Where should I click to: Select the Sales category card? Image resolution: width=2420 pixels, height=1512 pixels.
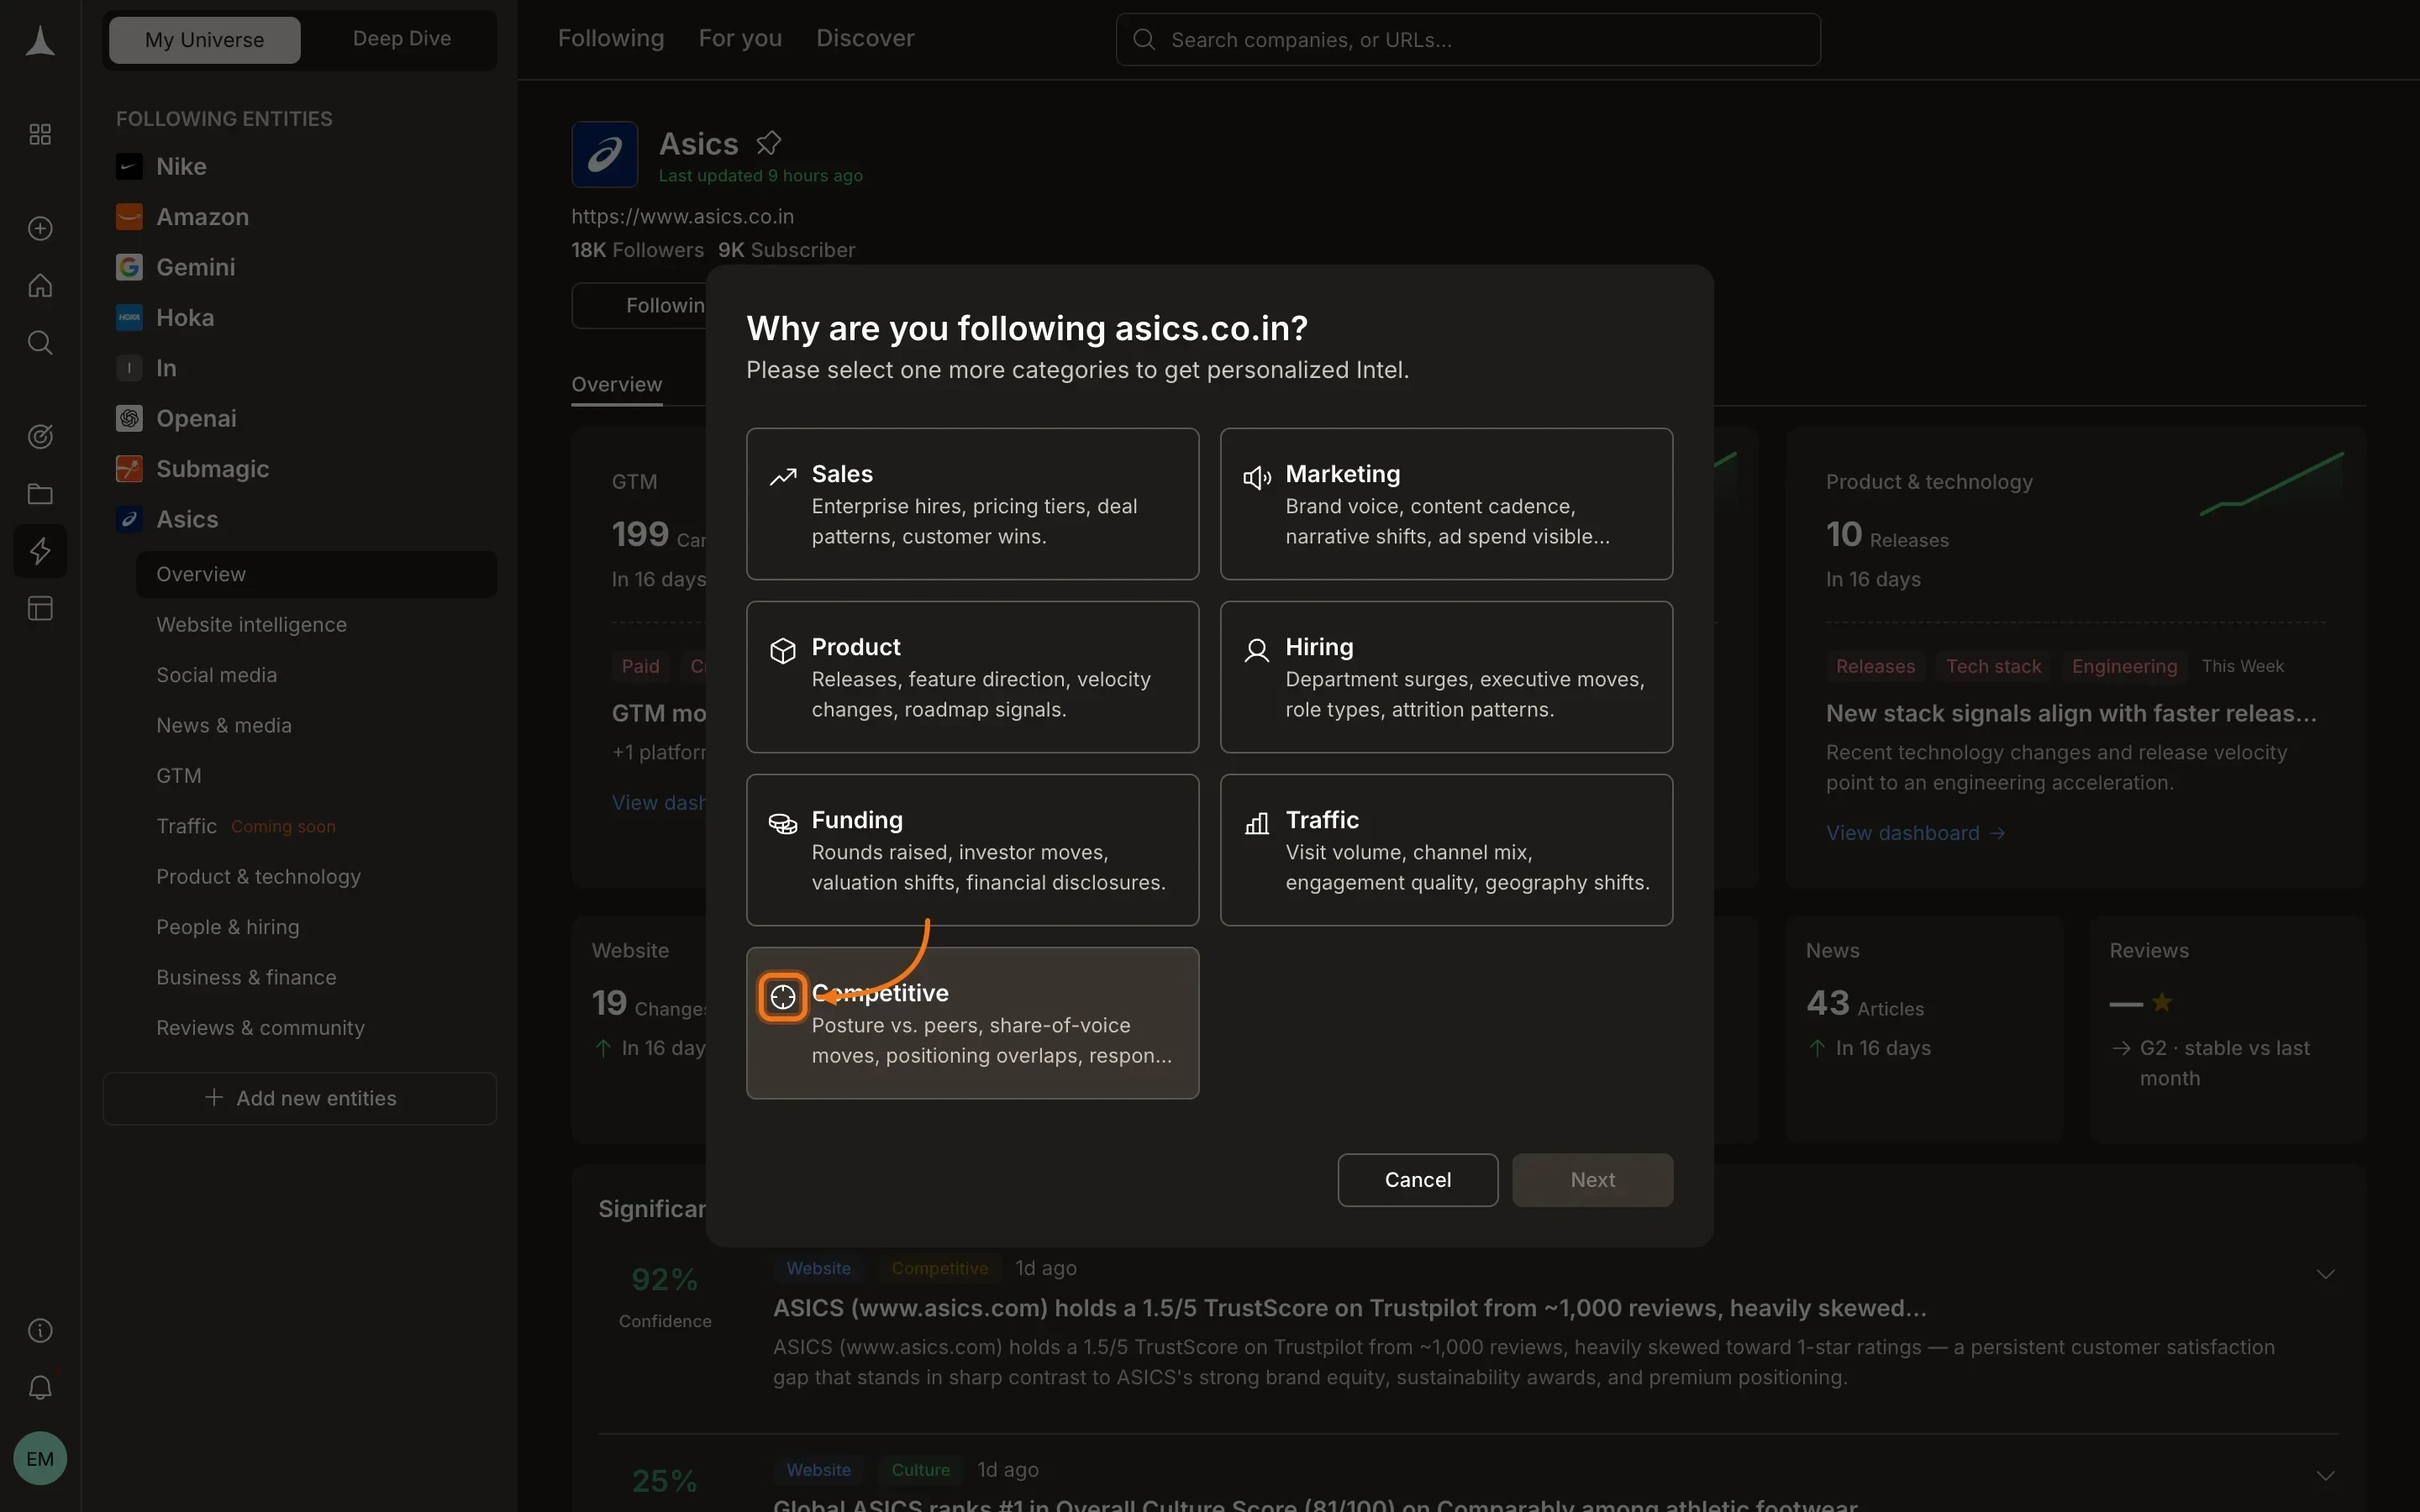point(972,504)
